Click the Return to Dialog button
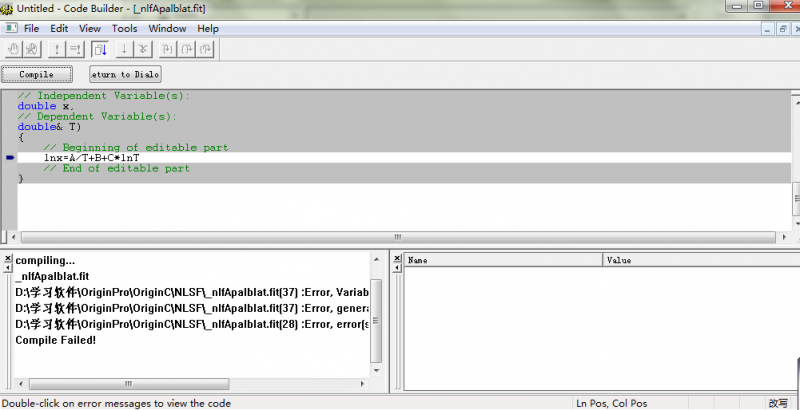This screenshot has height=410, width=800. pos(125,74)
